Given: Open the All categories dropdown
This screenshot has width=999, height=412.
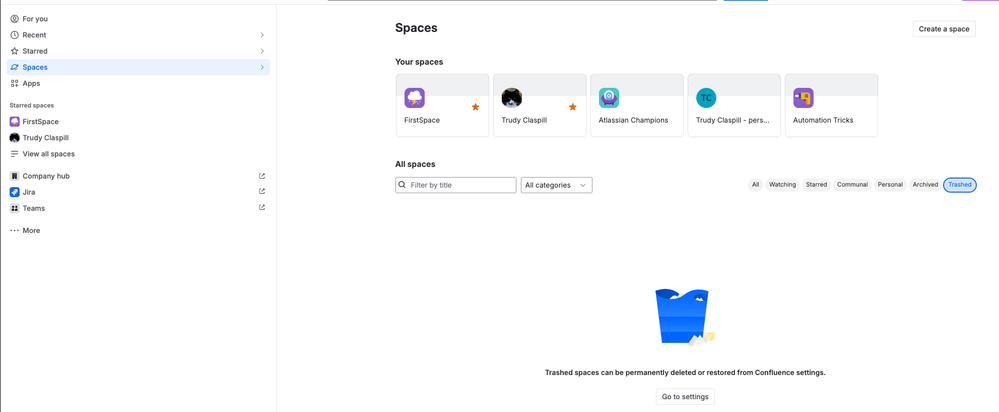Looking at the screenshot, I should [557, 185].
